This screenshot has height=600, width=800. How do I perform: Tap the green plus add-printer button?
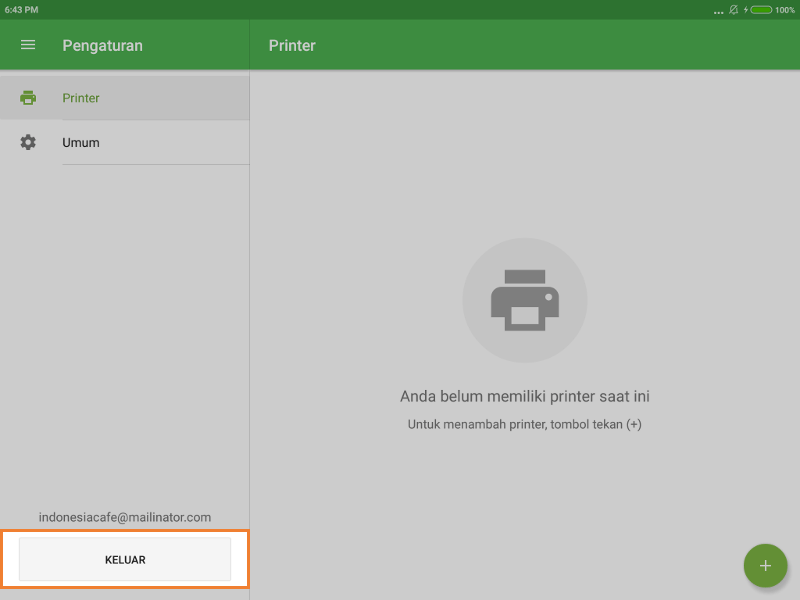point(765,565)
